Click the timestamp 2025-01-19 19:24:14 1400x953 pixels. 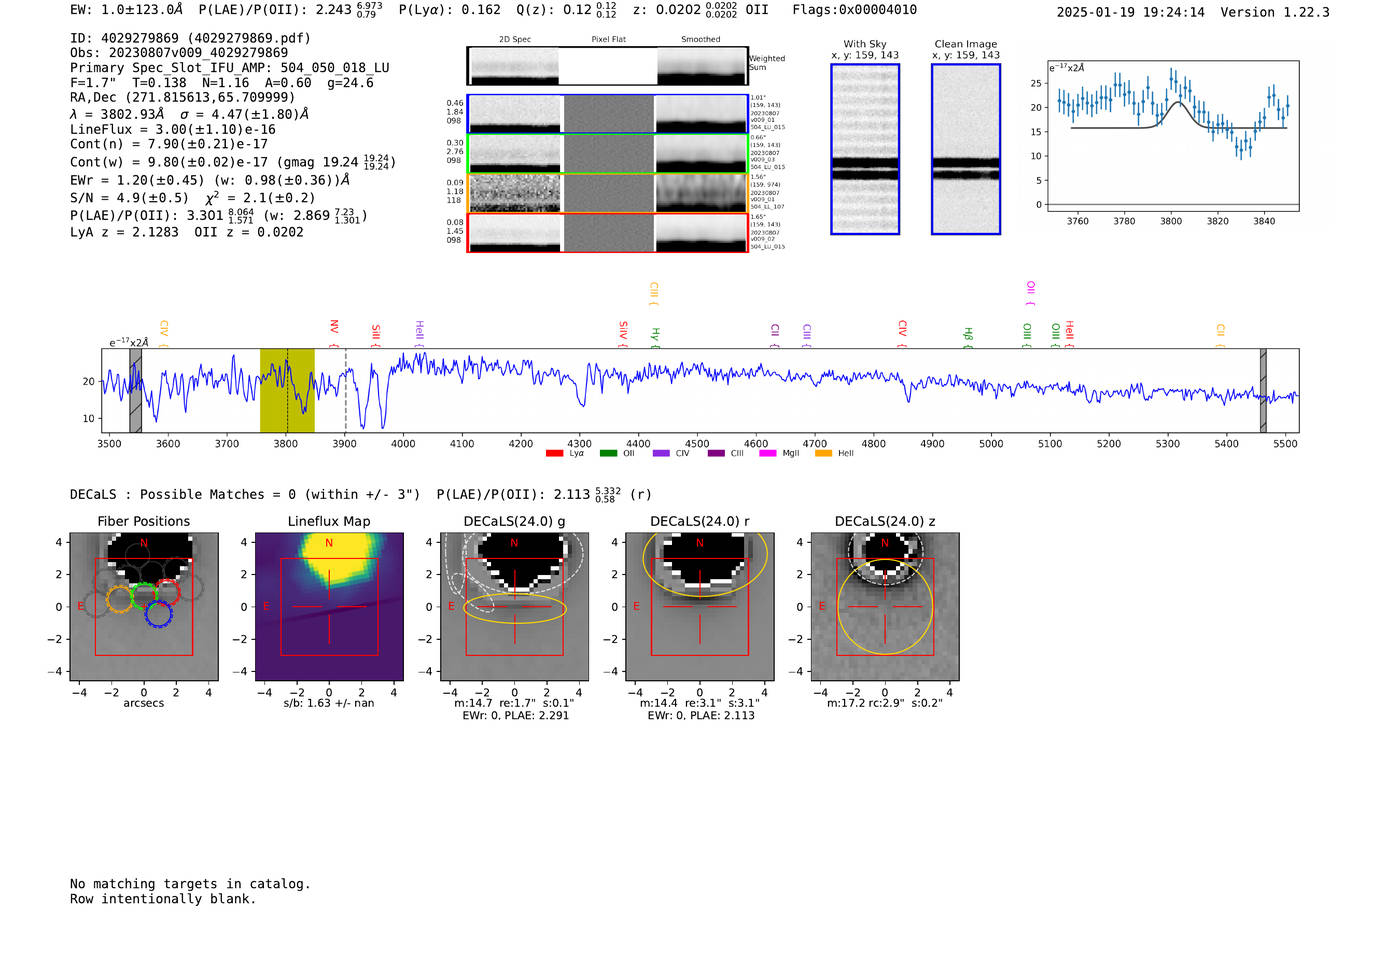point(1131,12)
